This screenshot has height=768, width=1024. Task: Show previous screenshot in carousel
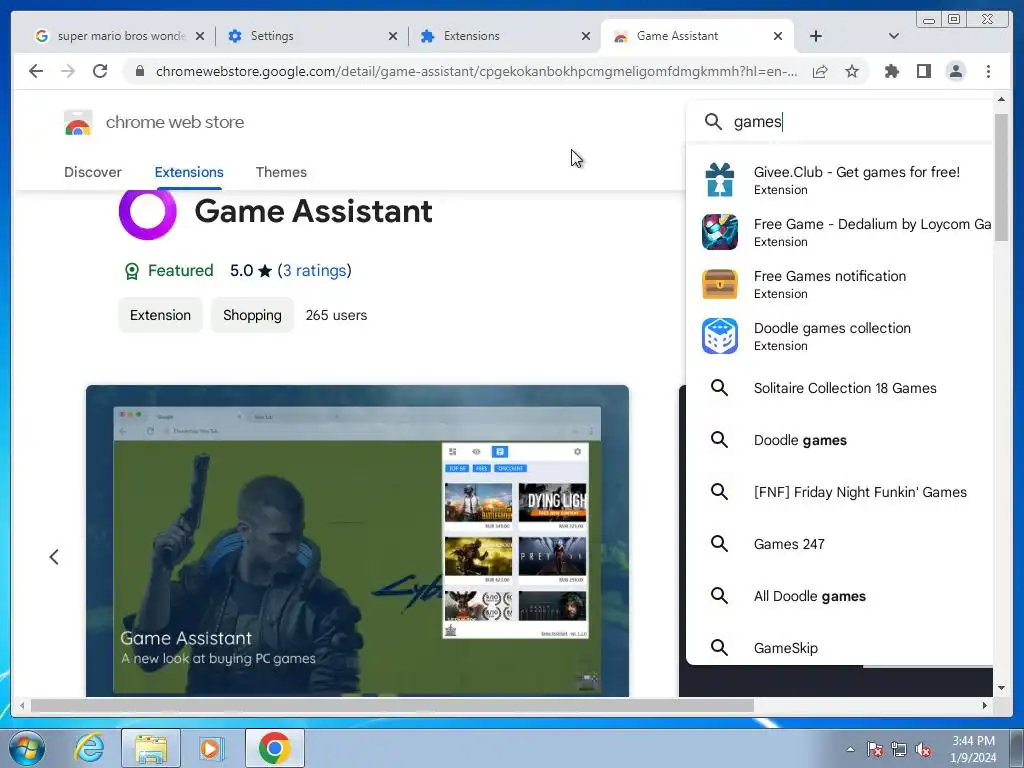tap(54, 557)
